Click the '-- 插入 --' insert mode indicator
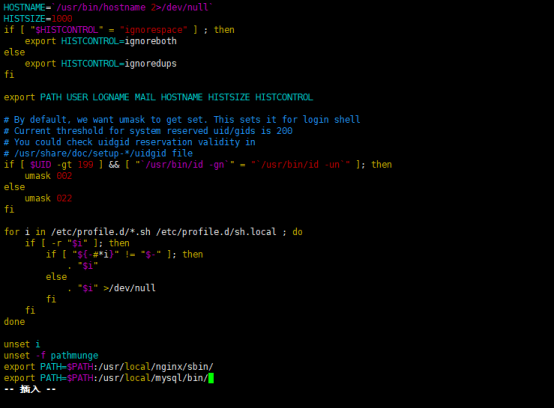This screenshot has width=554, height=409. (30, 389)
